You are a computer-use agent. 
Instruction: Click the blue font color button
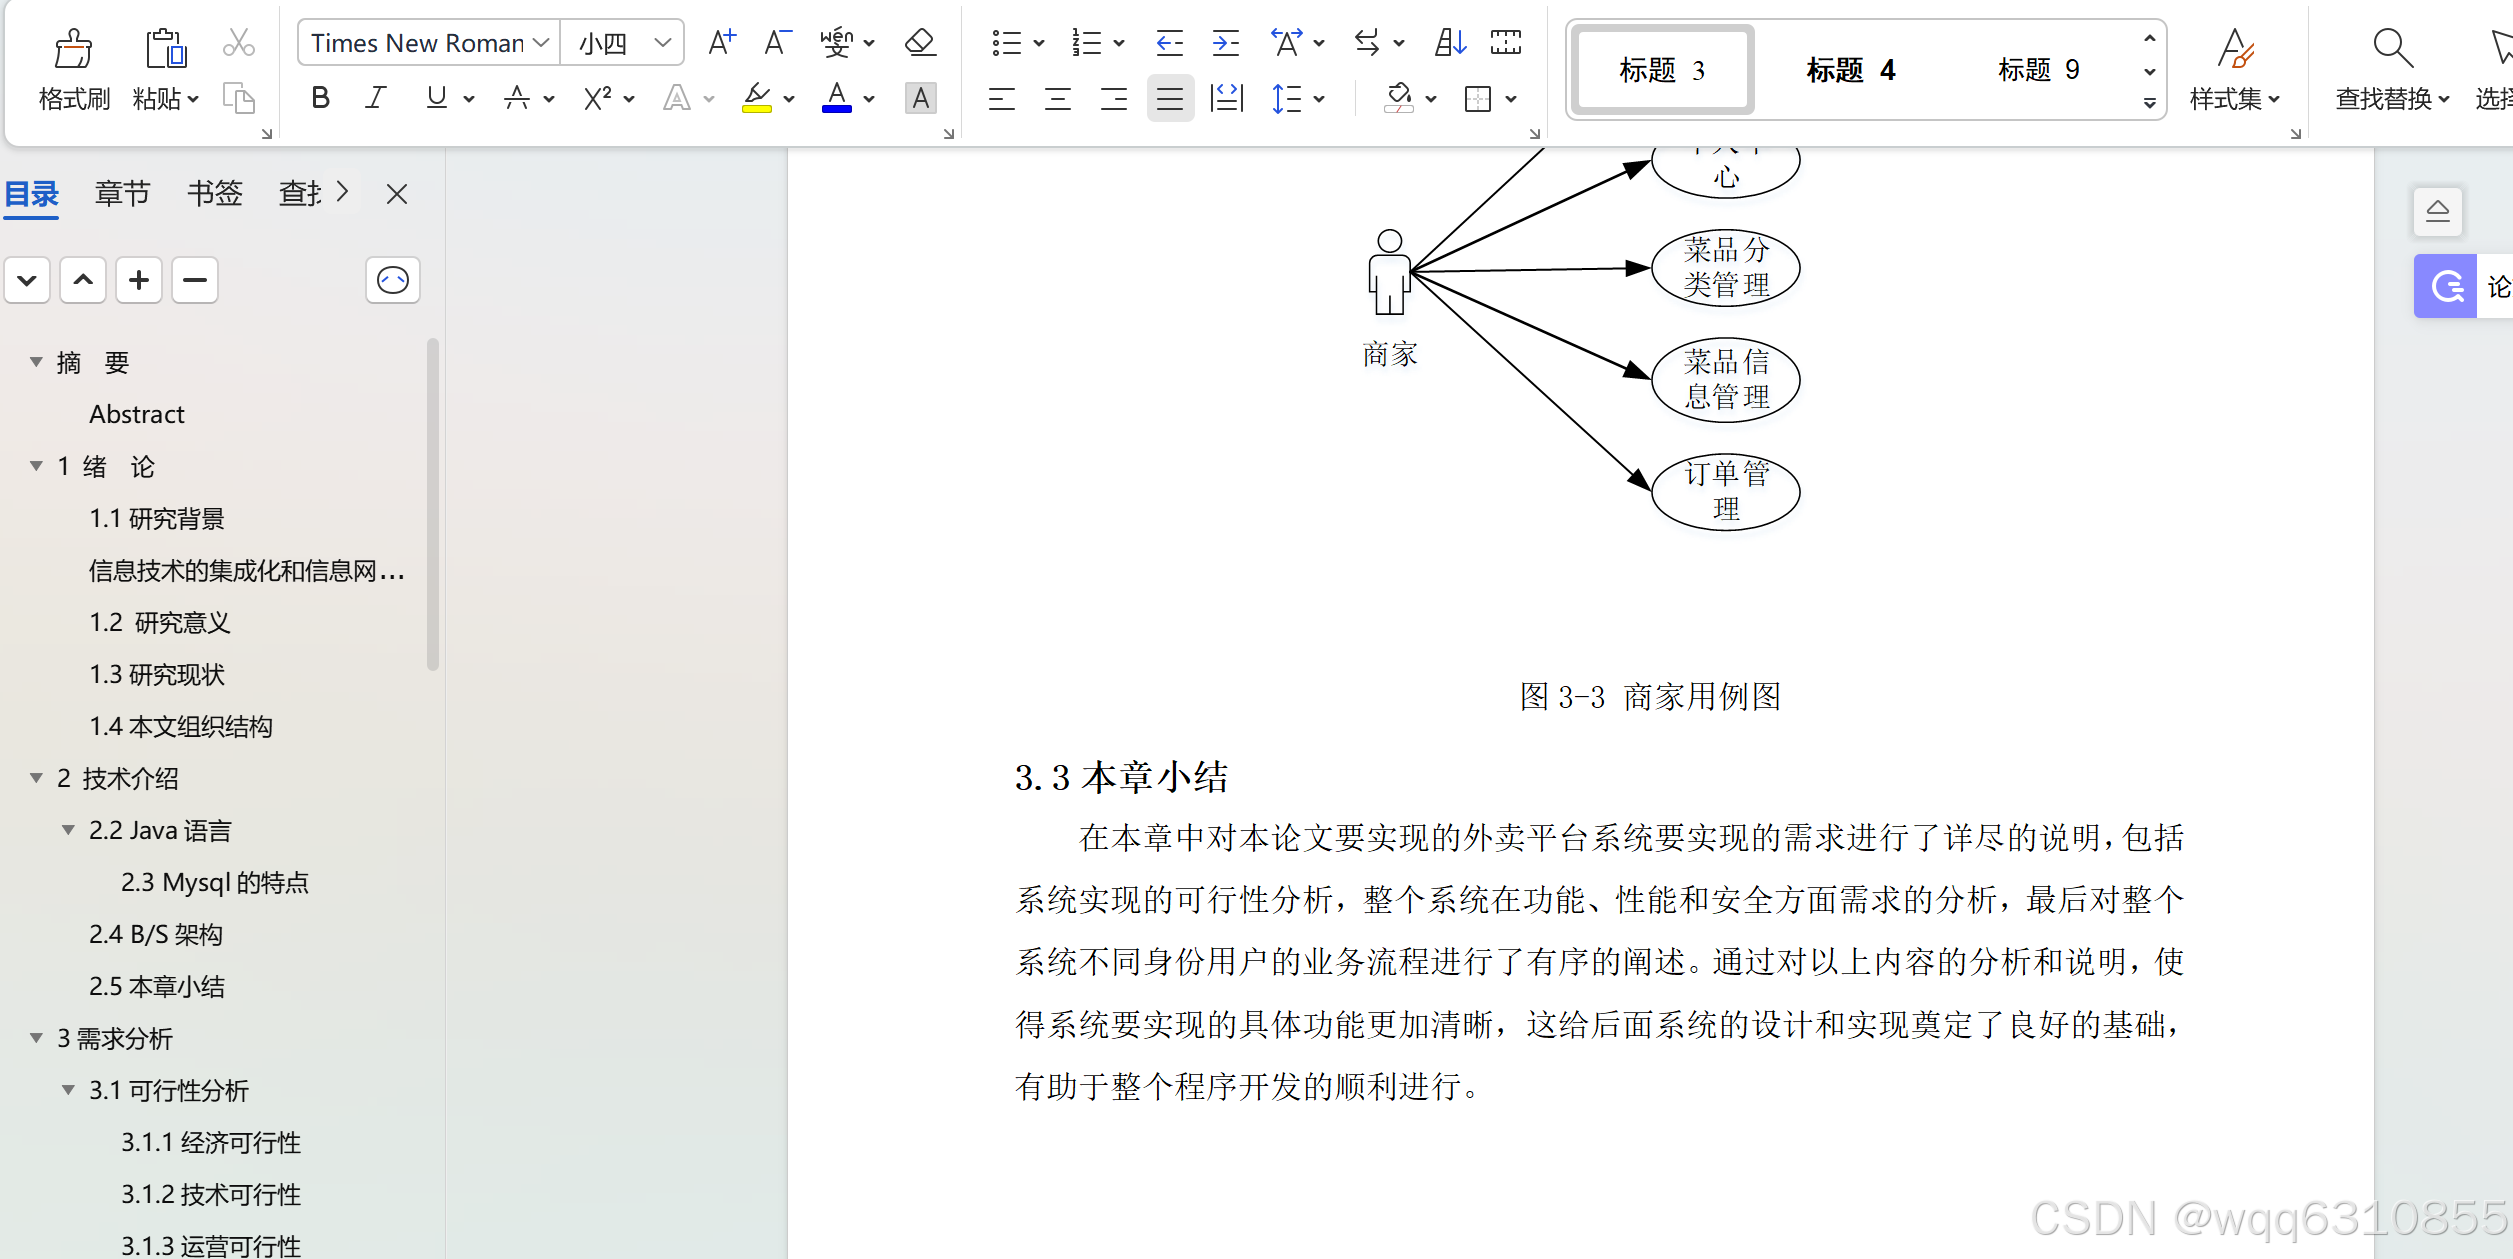pyautogui.click(x=837, y=98)
